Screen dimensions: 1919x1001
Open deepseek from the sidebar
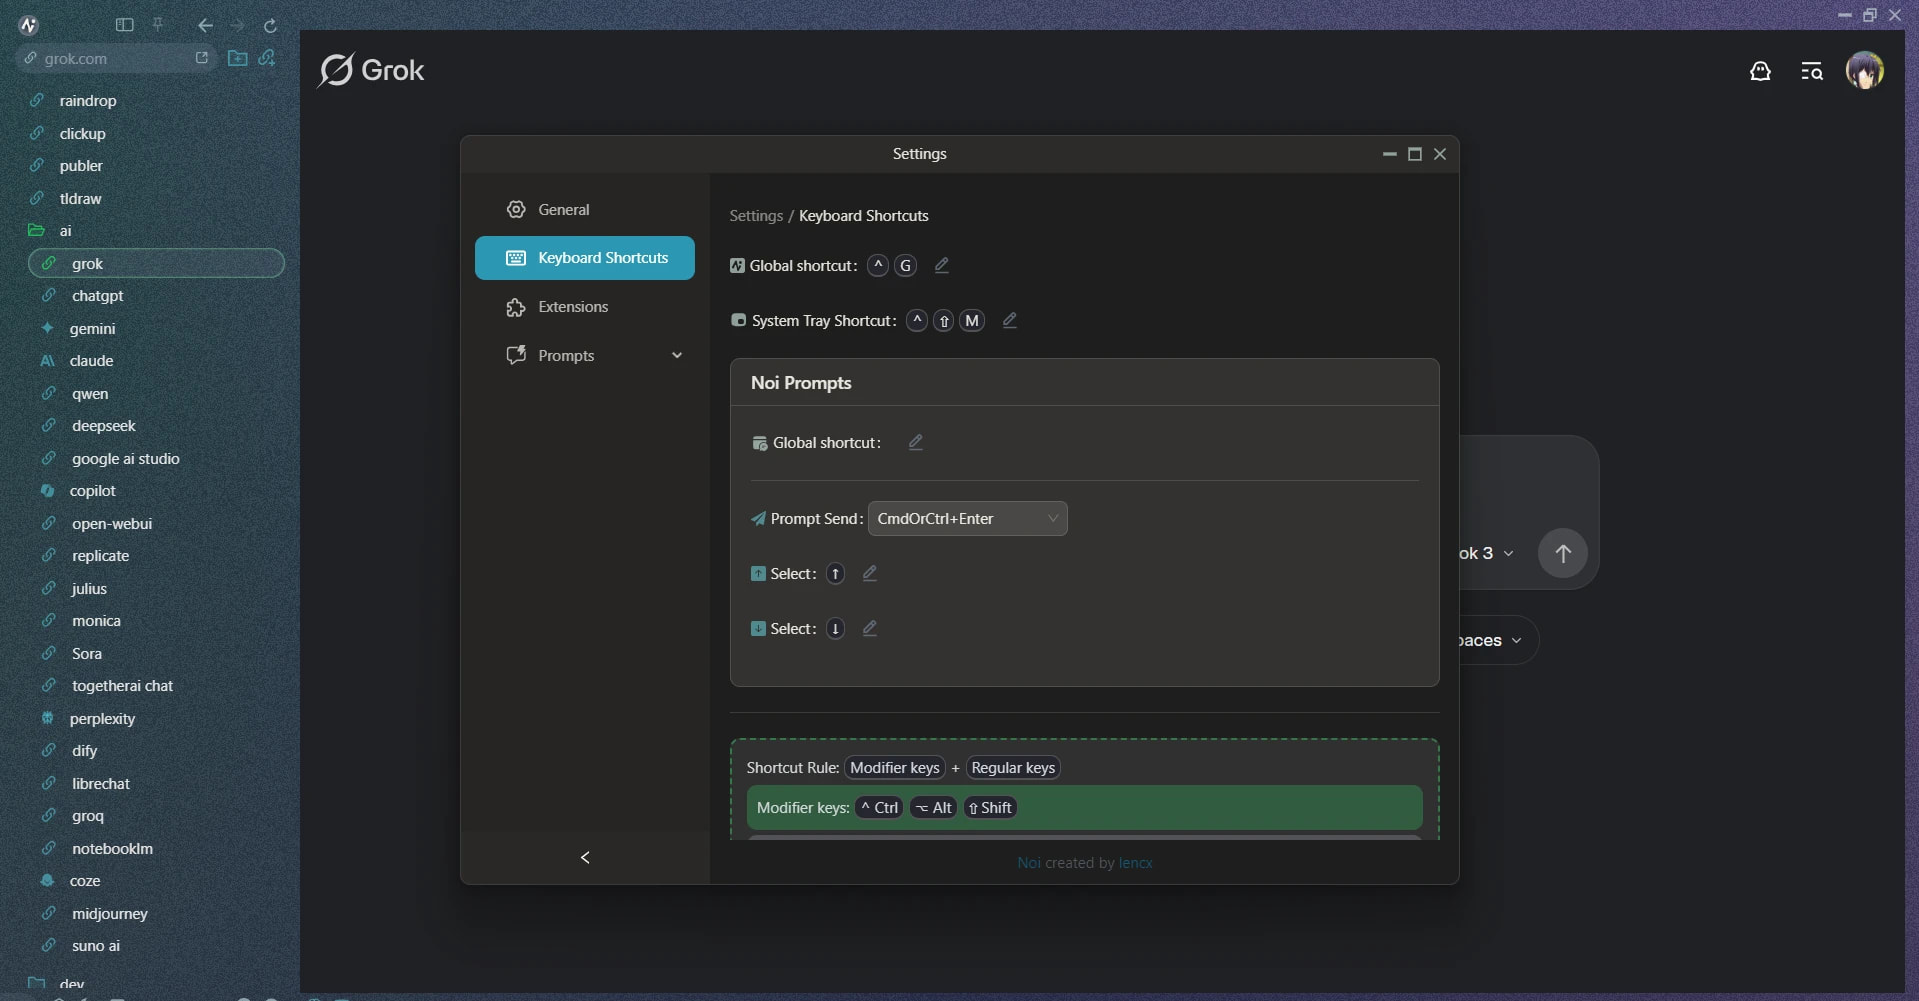tap(103, 426)
